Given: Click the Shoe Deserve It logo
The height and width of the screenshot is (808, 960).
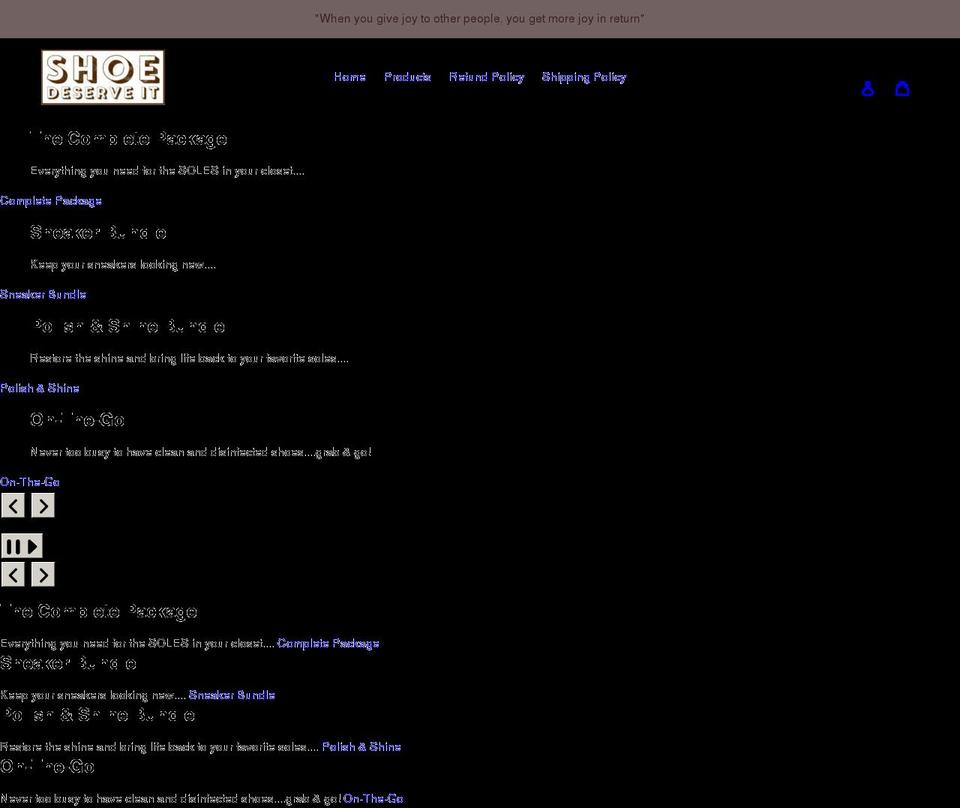Looking at the screenshot, I should click(103, 77).
